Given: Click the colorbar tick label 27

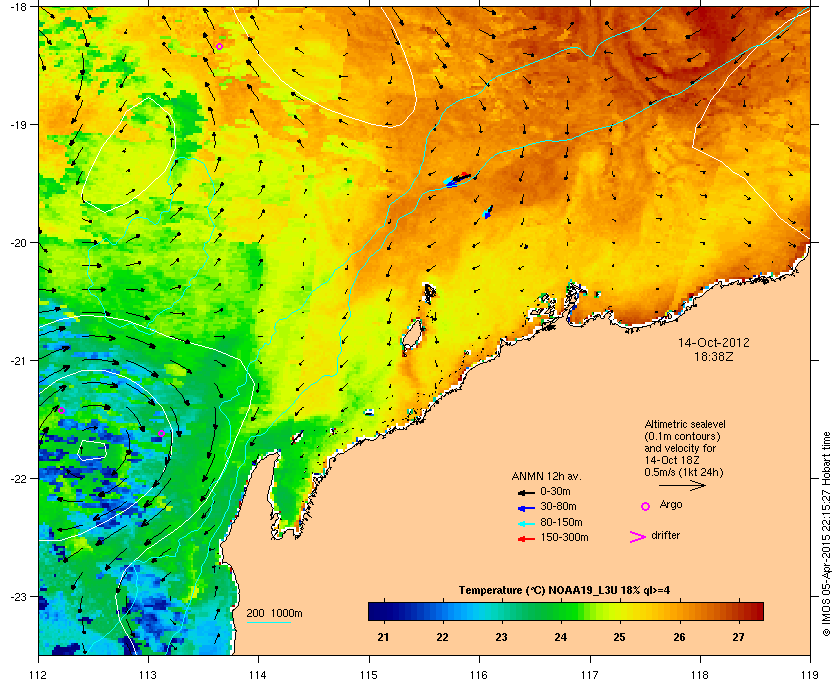Looking at the screenshot, I should coord(739,637).
